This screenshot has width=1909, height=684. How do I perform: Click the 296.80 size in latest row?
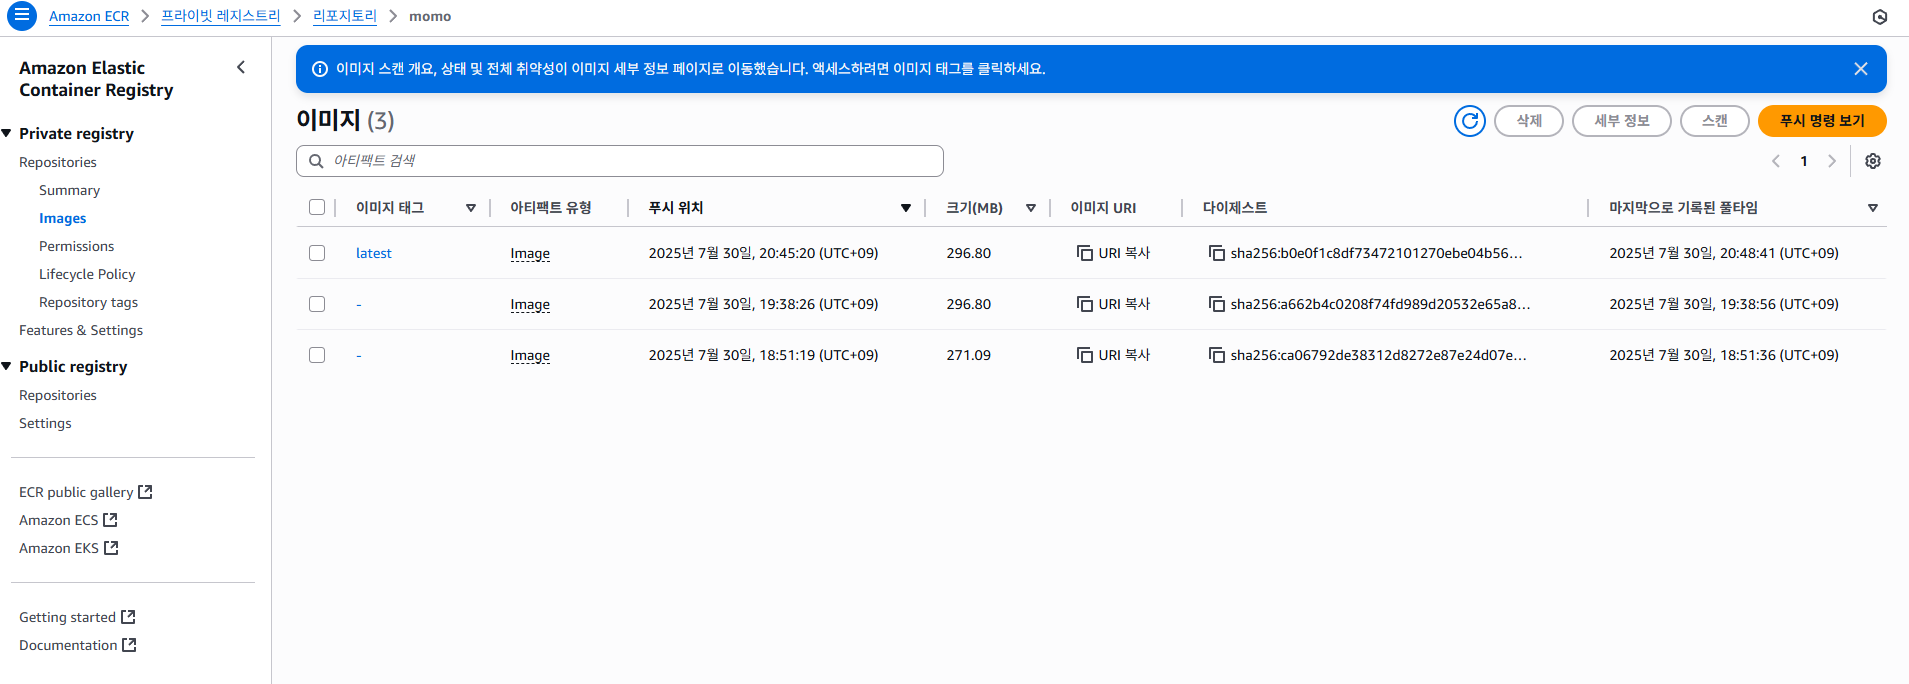coord(968,253)
